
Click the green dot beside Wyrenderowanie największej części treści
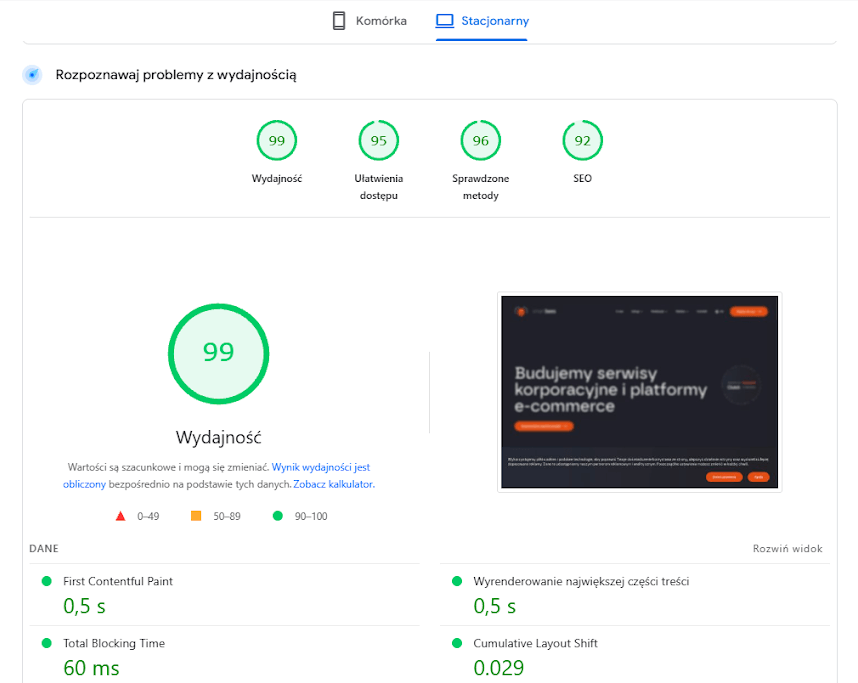coord(457,578)
